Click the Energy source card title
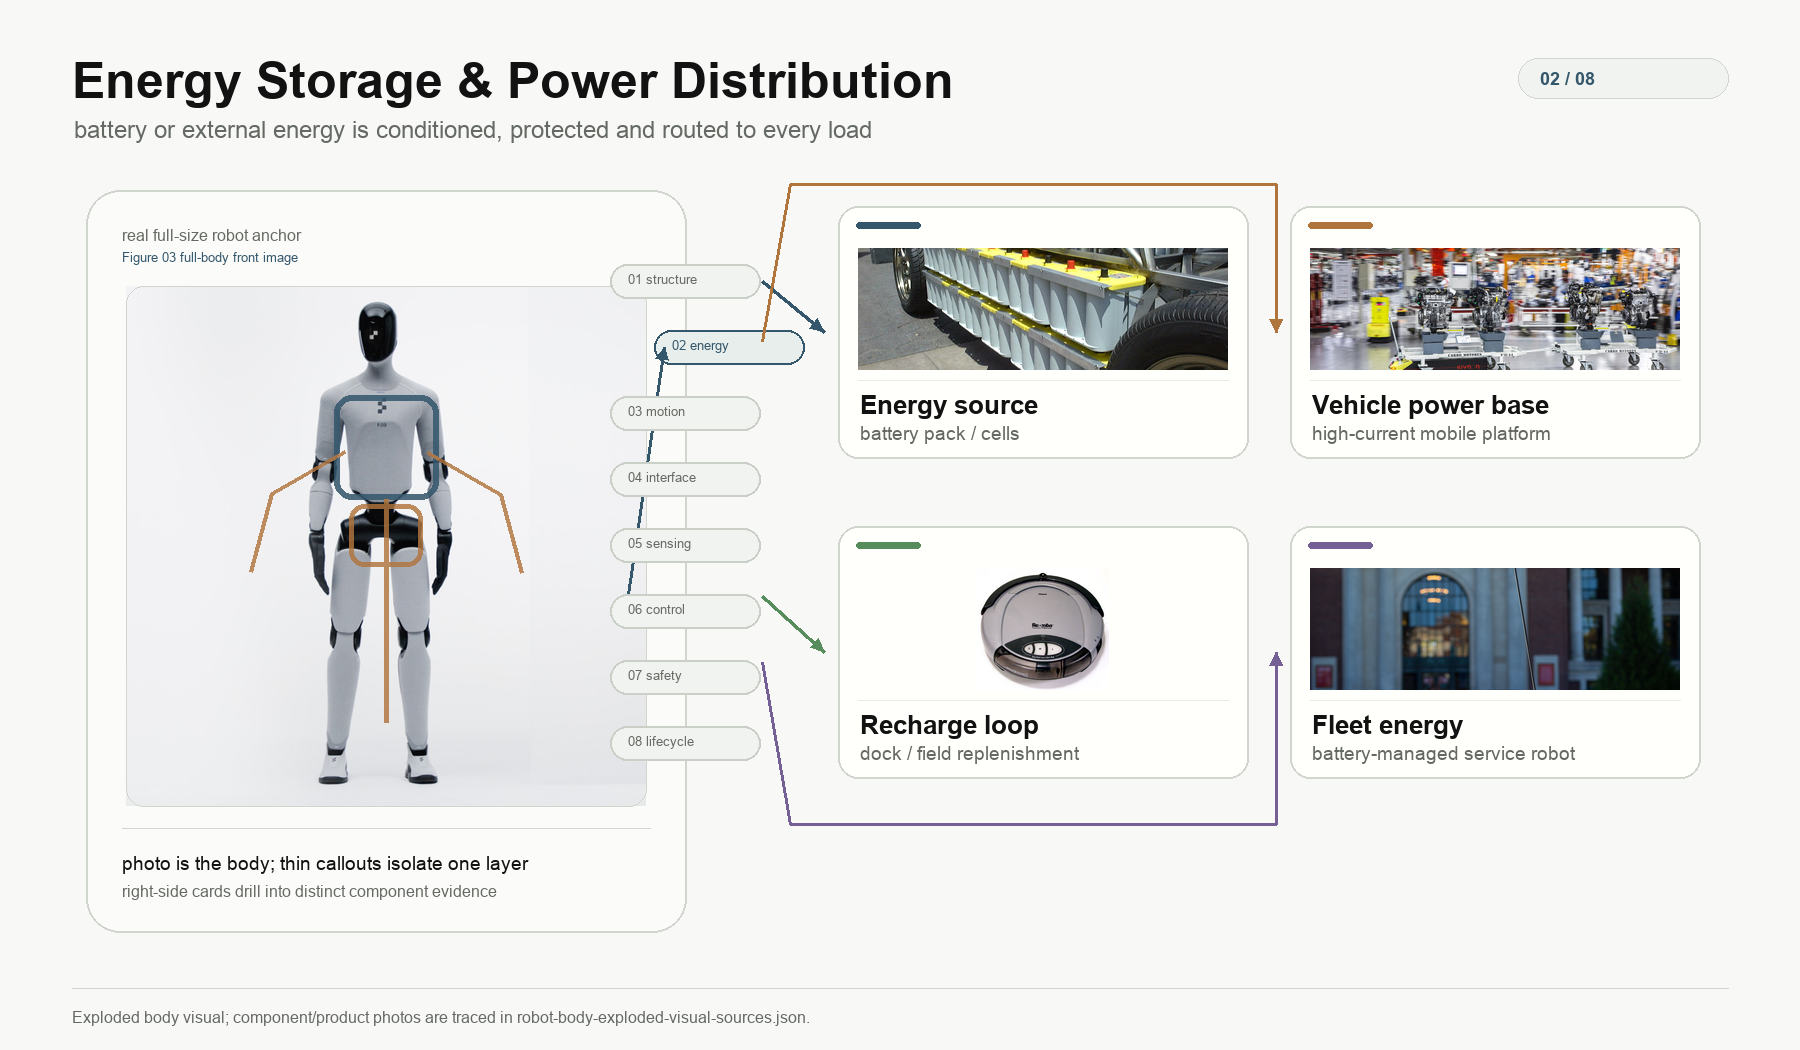 (x=949, y=405)
